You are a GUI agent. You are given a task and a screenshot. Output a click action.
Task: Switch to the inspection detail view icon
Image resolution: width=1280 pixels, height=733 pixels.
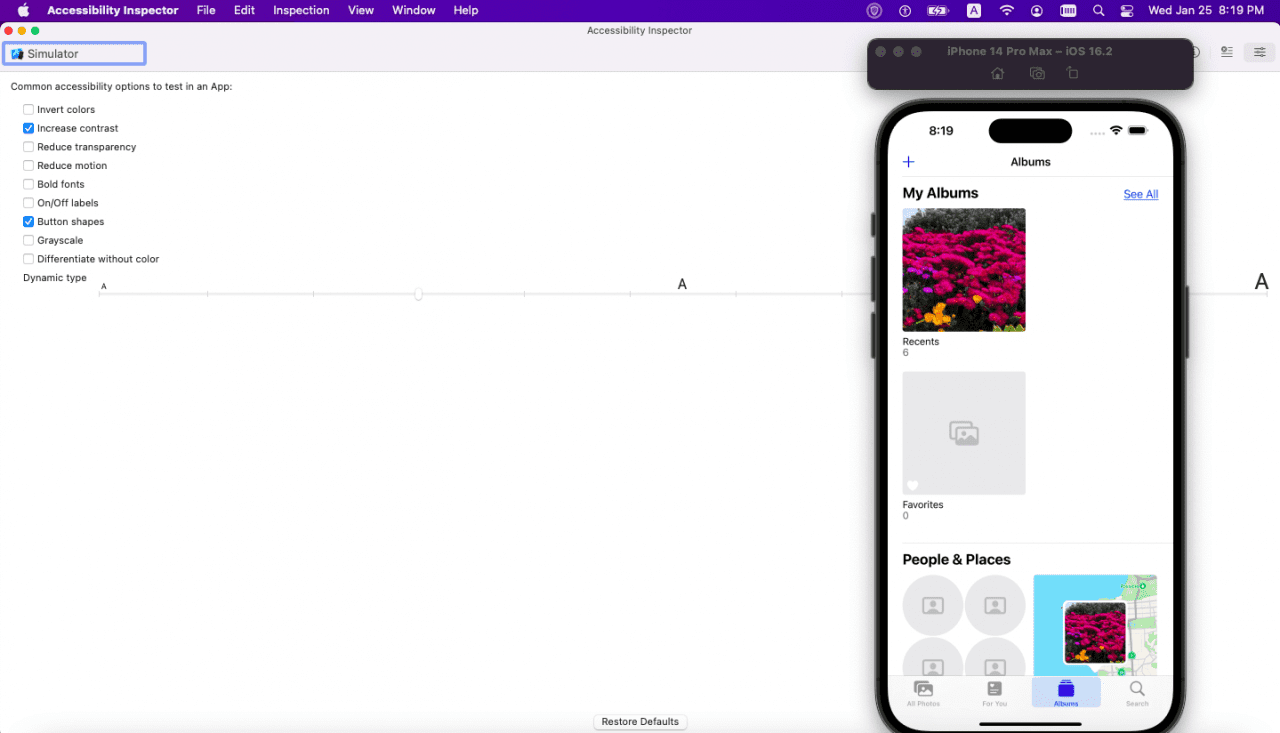[x=1227, y=52]
